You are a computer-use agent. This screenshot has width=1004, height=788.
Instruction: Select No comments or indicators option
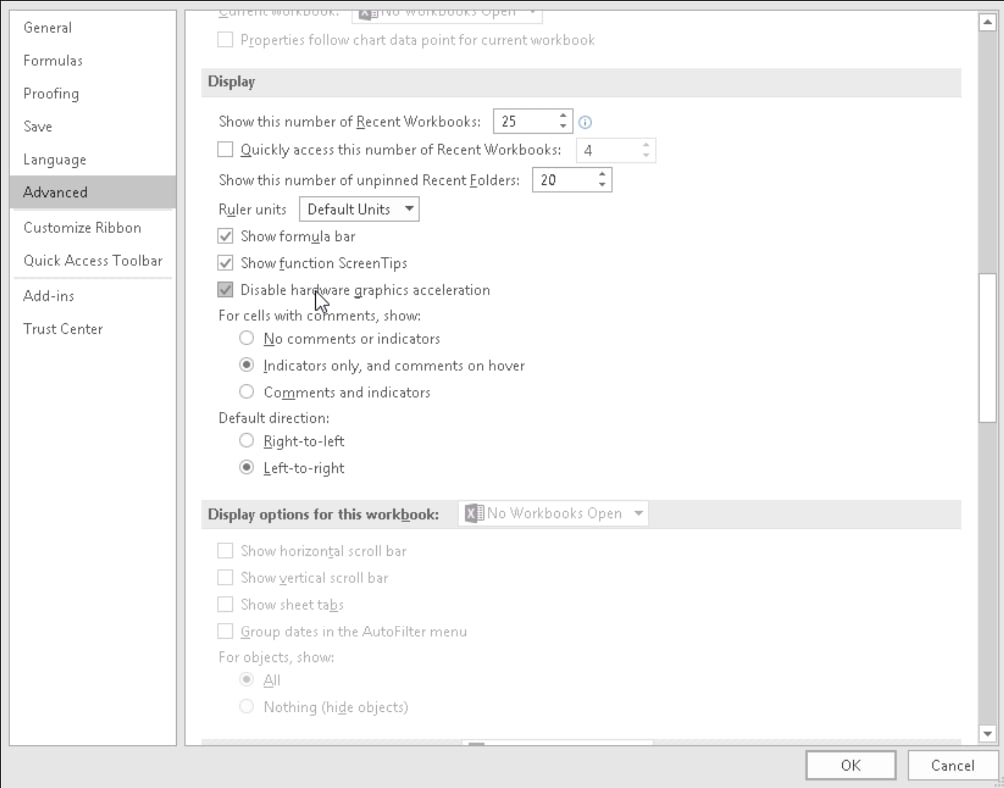(247, 338)
